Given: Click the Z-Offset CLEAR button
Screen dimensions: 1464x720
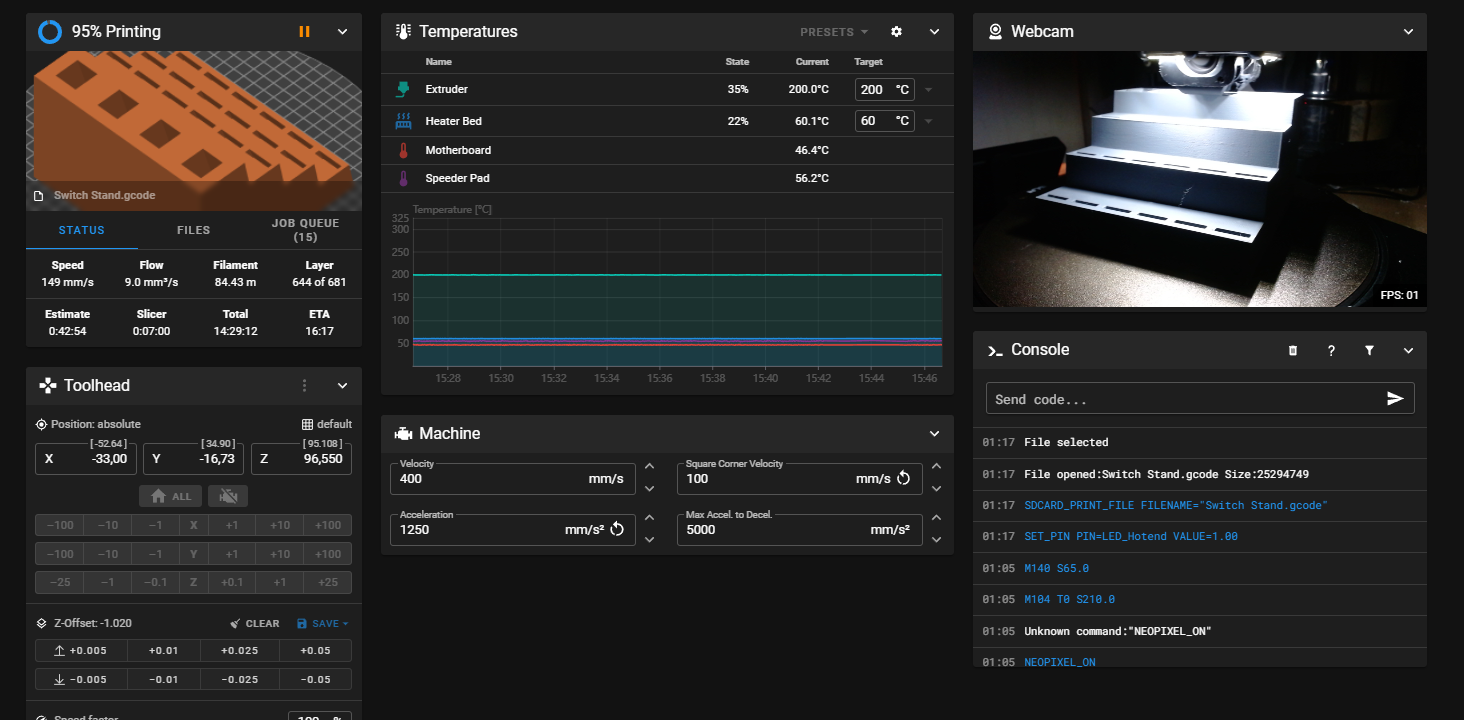Looking at the screenshot, I should [254, 624].
